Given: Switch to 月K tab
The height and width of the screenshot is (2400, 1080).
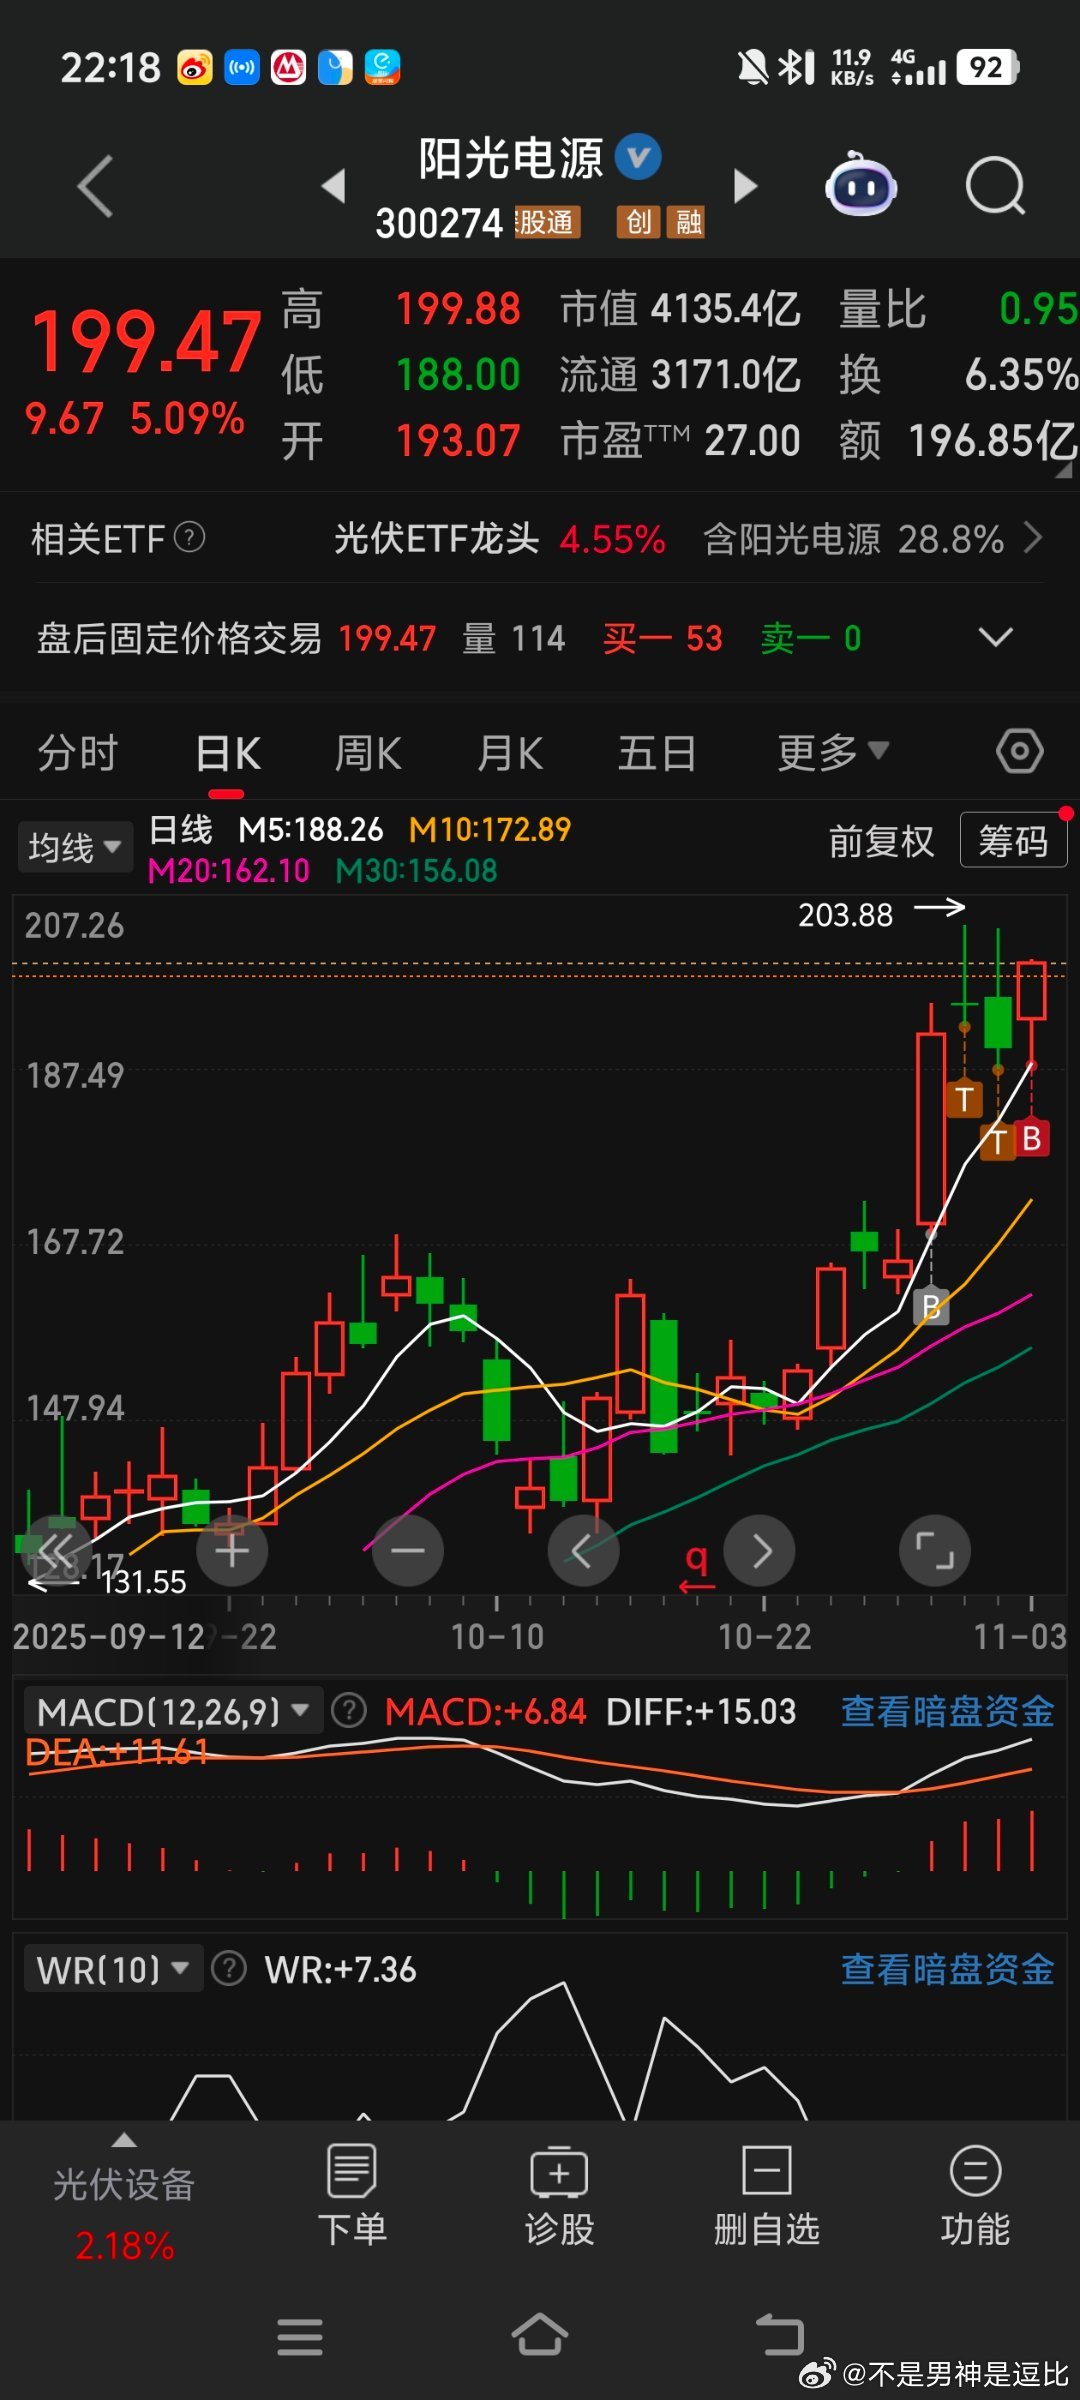Looking at the screenshot, I should click(510, 752).
